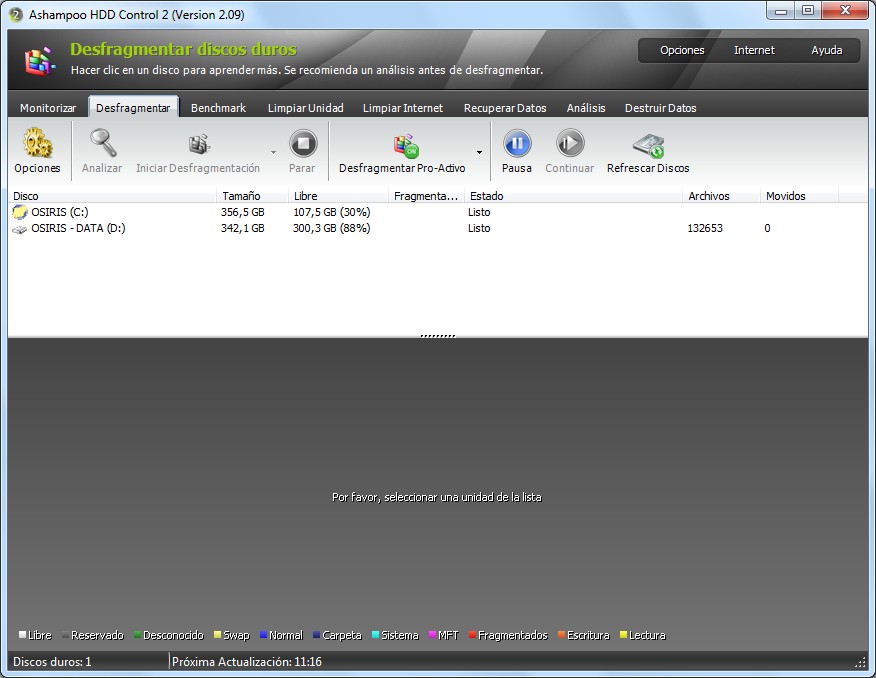The height and width of the screenshot is (678, 876).
Task: Click the Refrescar Discos icon
Action: click(649, 146)
